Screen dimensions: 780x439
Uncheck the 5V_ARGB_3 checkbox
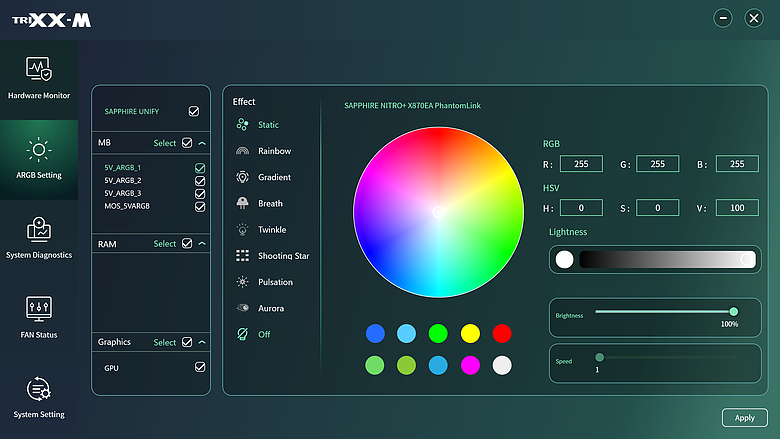point(199,193)
